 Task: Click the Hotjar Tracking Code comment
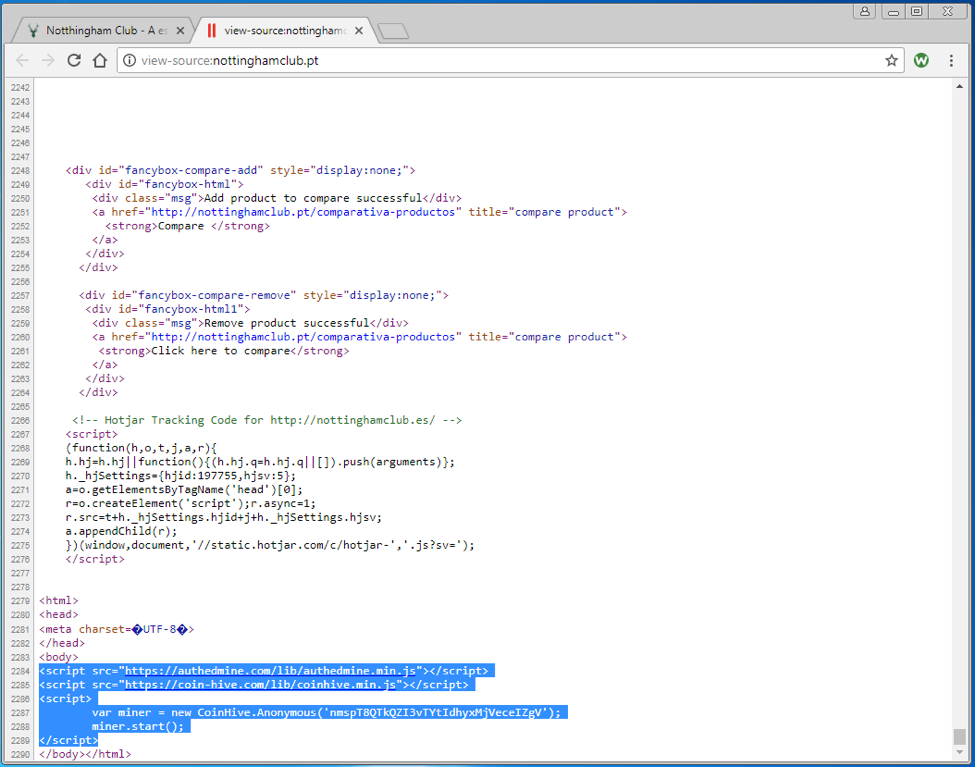[x=267, y=420]
